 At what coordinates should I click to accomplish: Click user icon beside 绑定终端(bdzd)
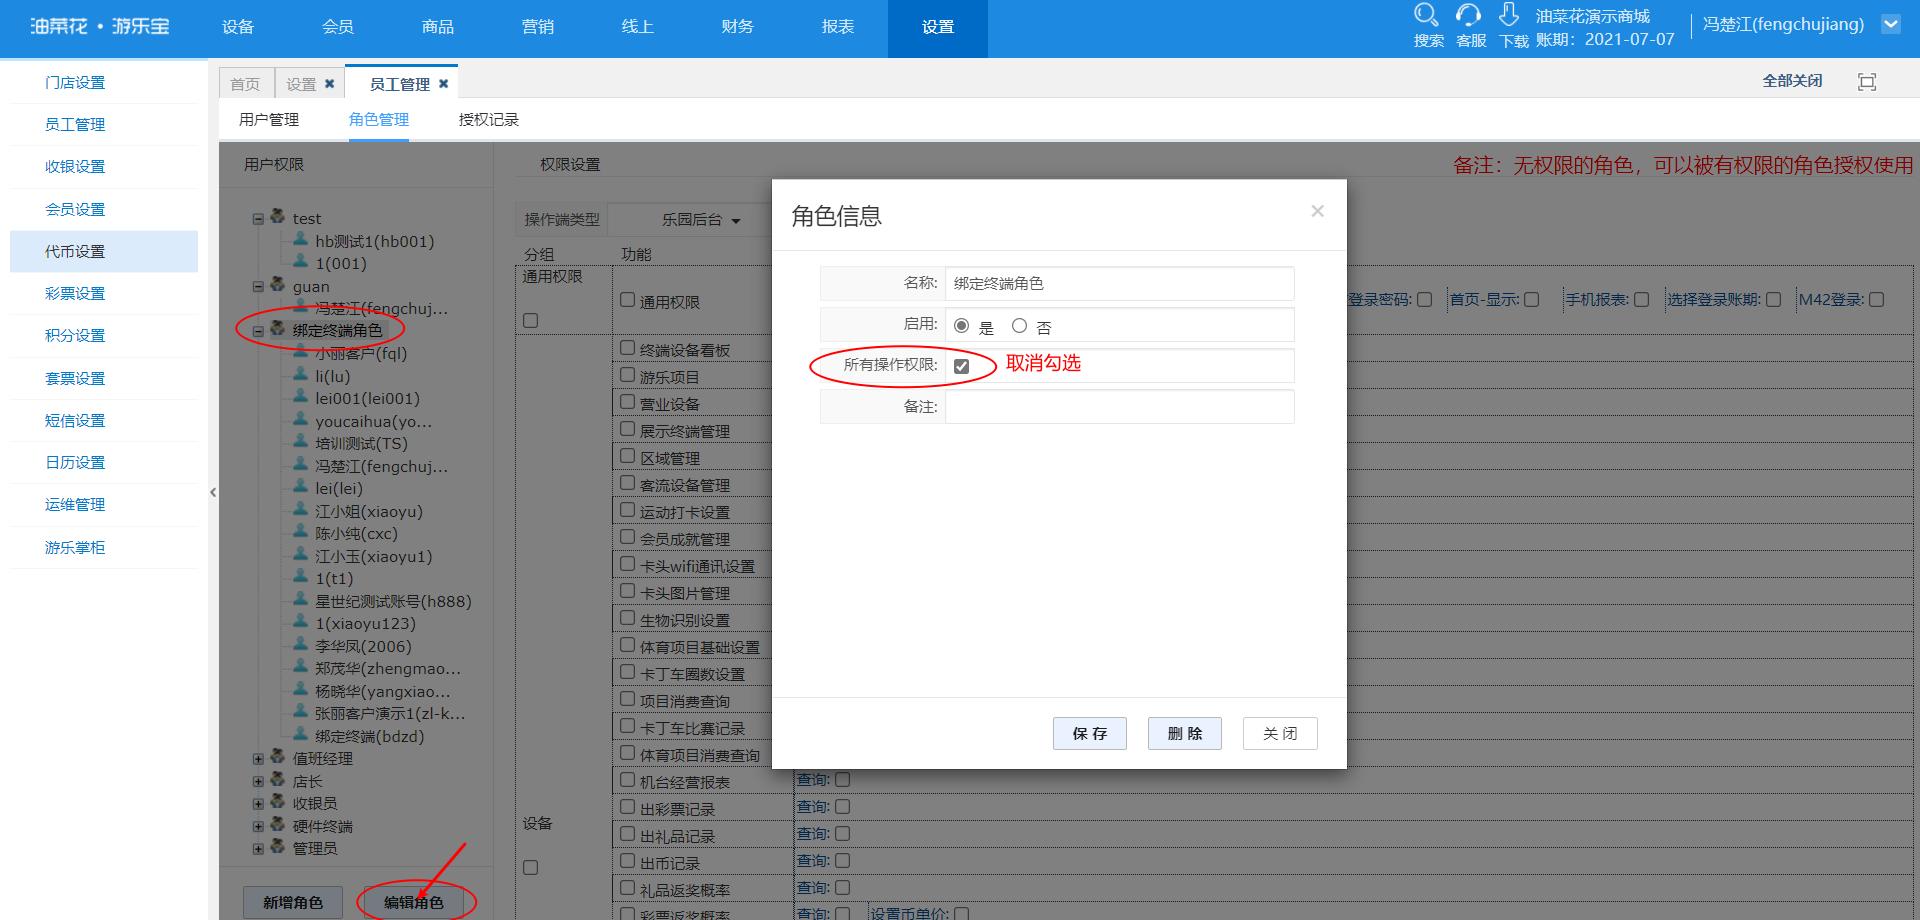pyautogui.click(x=300, y=735)
